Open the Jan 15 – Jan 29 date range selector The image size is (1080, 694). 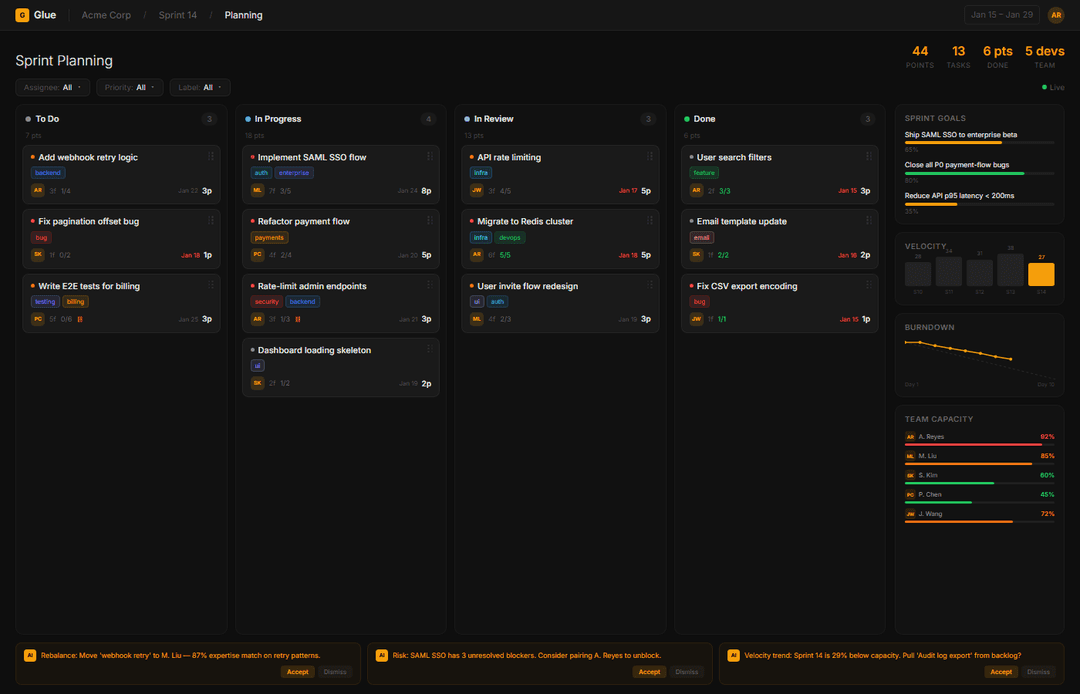(x=1000, y=15)
